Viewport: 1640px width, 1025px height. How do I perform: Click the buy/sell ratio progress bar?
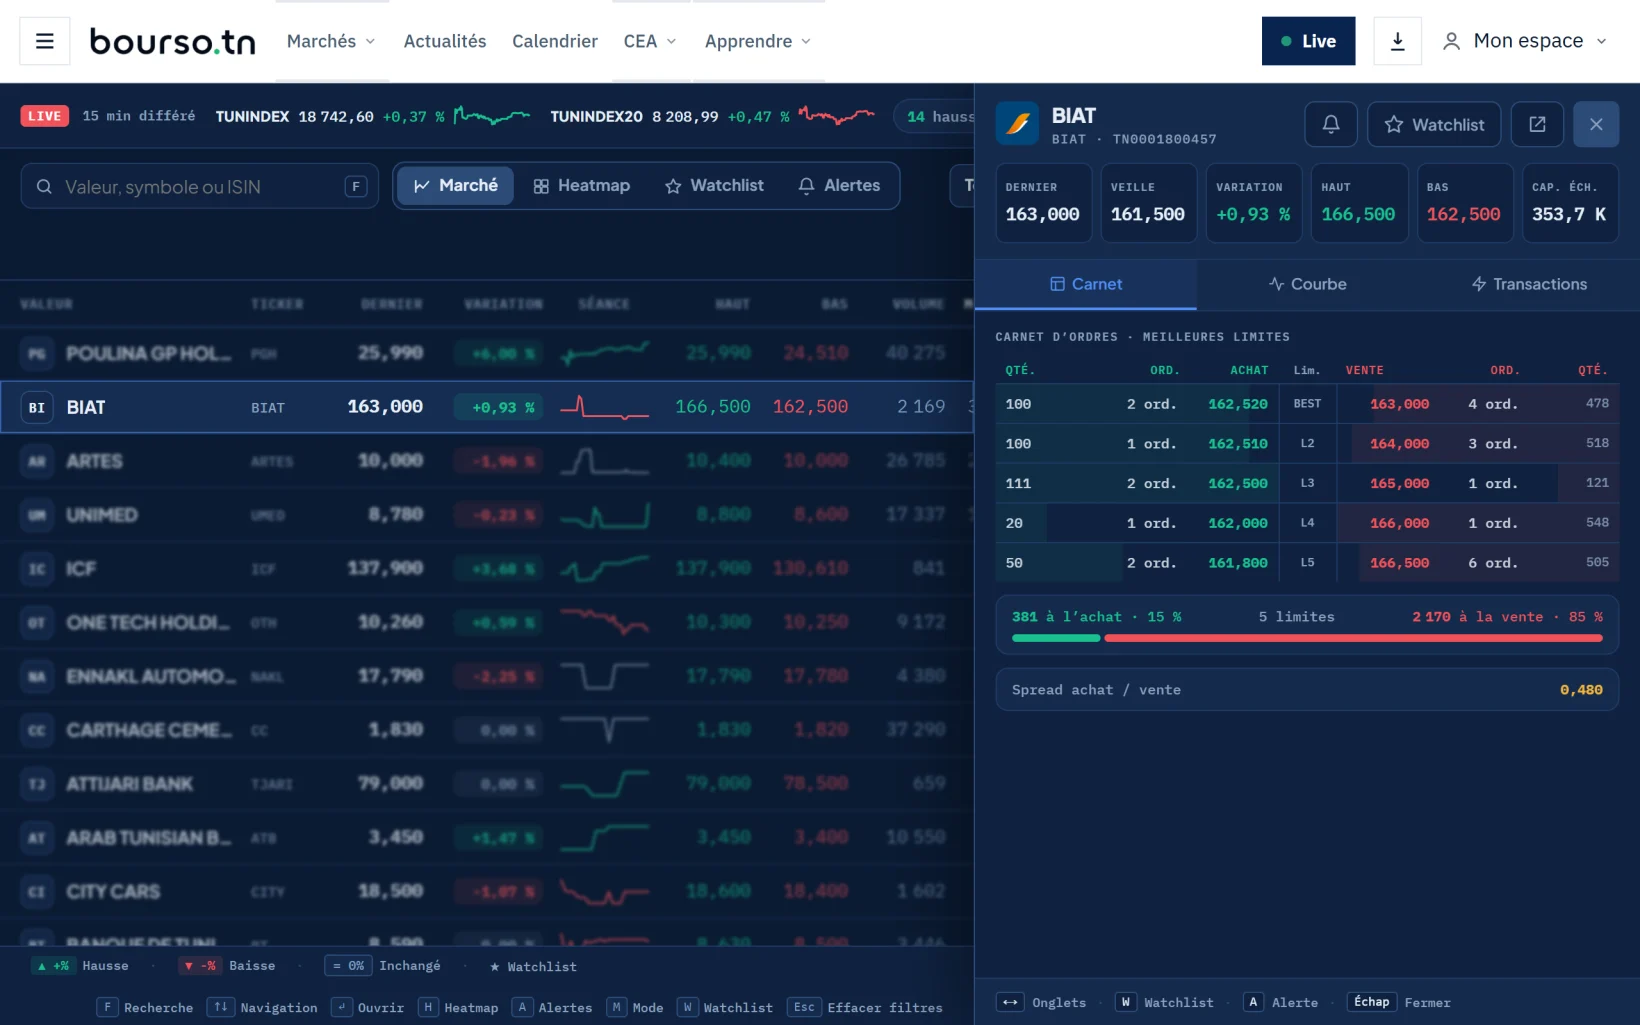pos(1307,638)
